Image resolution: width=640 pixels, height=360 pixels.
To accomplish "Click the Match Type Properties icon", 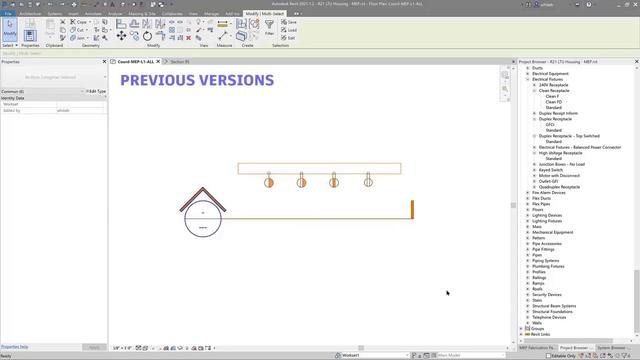I will [62, 38].
